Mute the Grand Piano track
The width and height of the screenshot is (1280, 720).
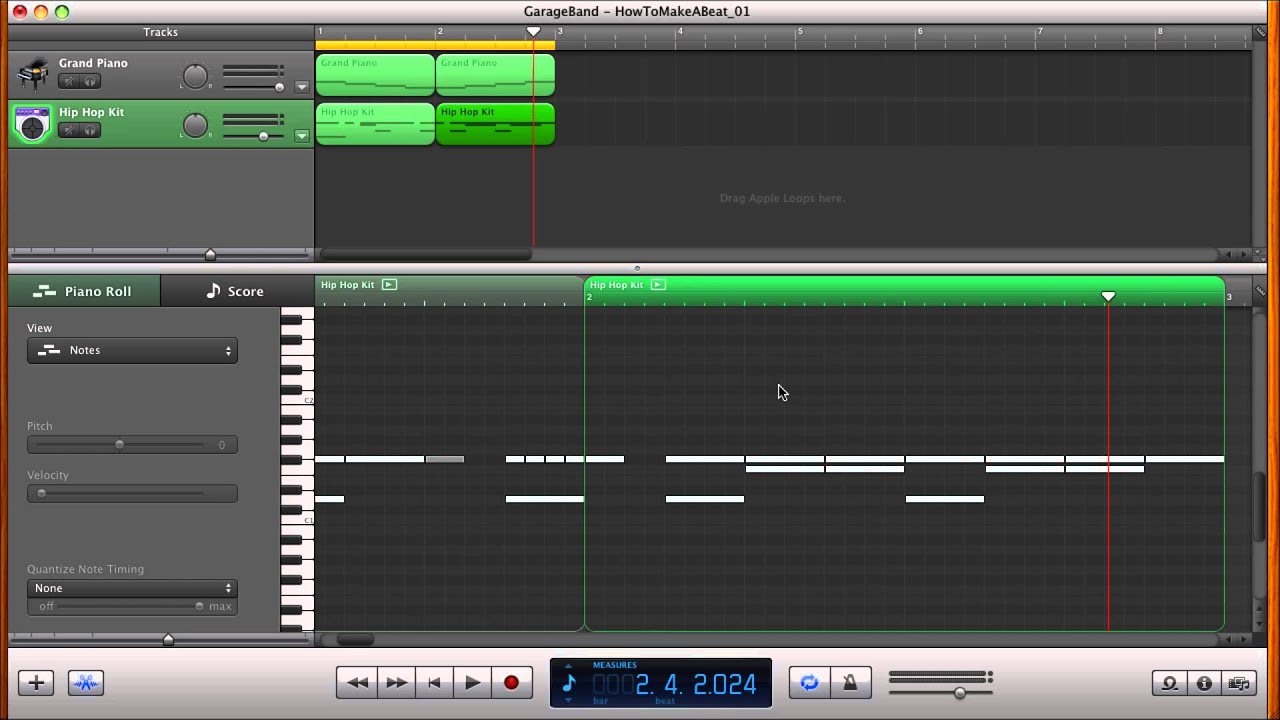click(x=69, y=81)
